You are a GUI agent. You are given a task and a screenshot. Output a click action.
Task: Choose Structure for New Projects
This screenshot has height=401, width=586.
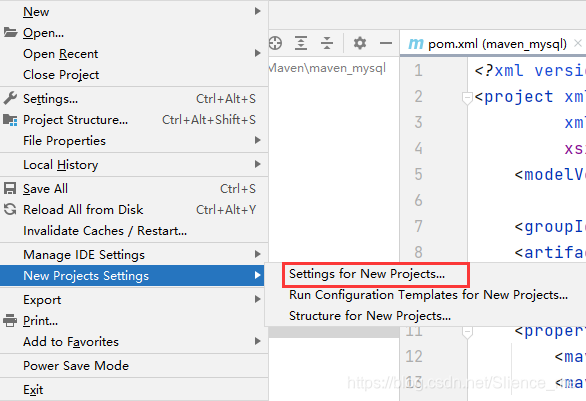(x=370, y=316)
